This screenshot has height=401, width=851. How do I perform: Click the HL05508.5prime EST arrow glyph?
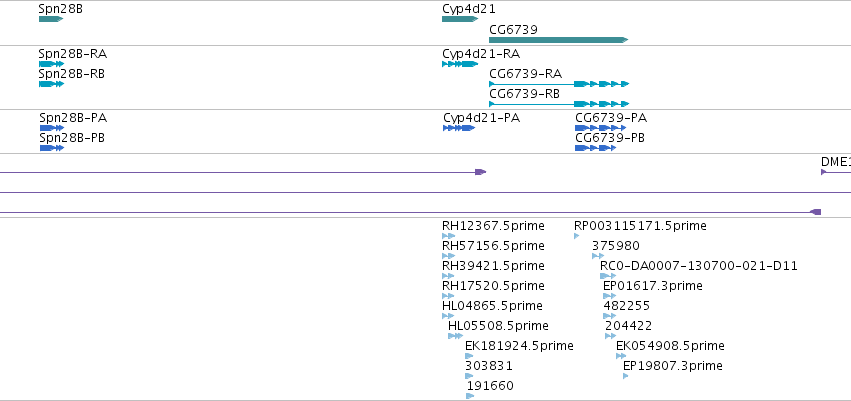point(455,336)
